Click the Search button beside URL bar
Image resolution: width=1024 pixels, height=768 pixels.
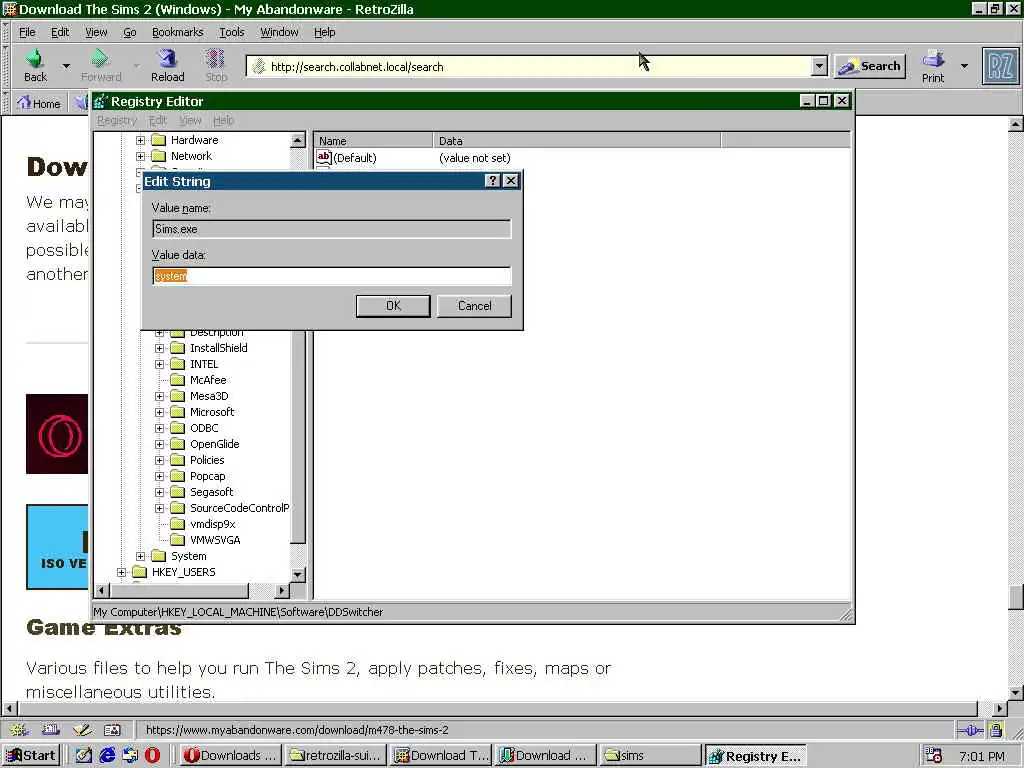tap(871, 66)
